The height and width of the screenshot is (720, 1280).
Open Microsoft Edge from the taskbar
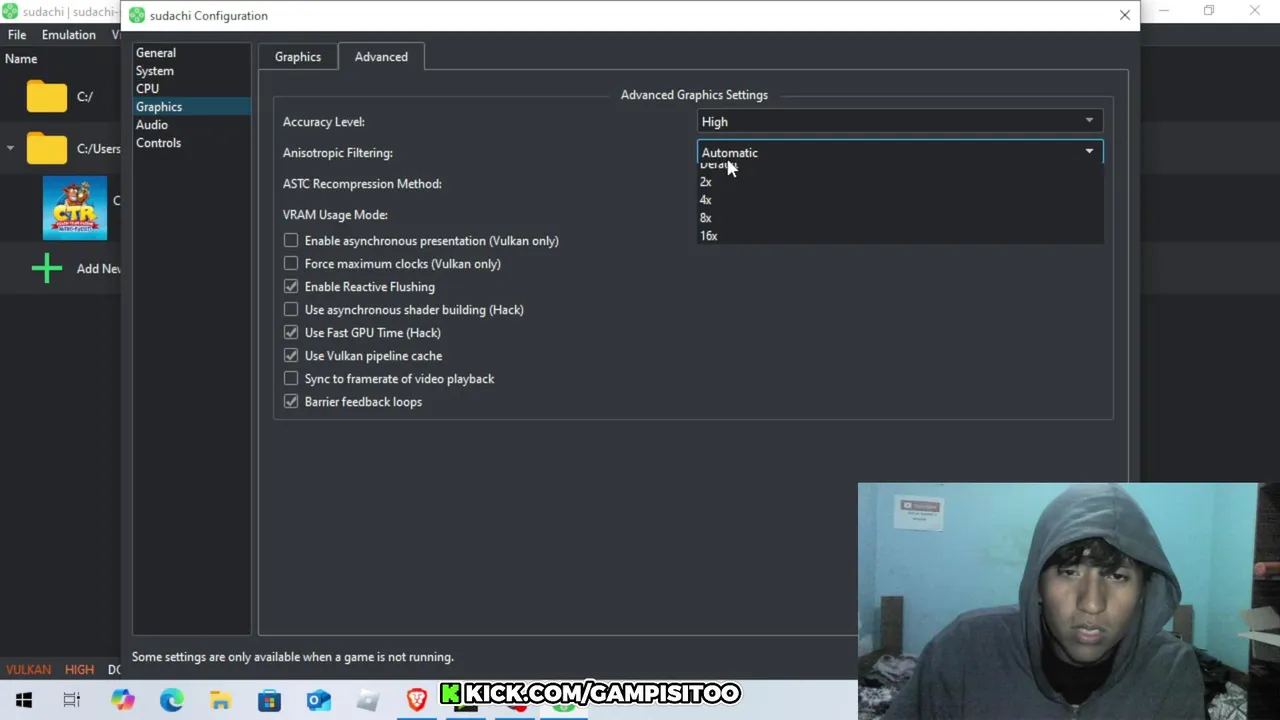coord(171,700)
